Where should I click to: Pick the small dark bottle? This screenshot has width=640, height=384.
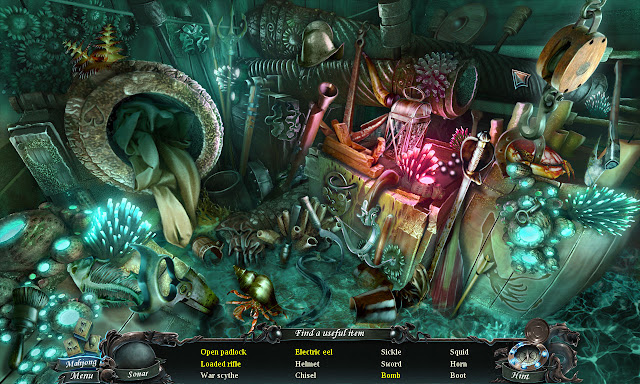(285, 253)
